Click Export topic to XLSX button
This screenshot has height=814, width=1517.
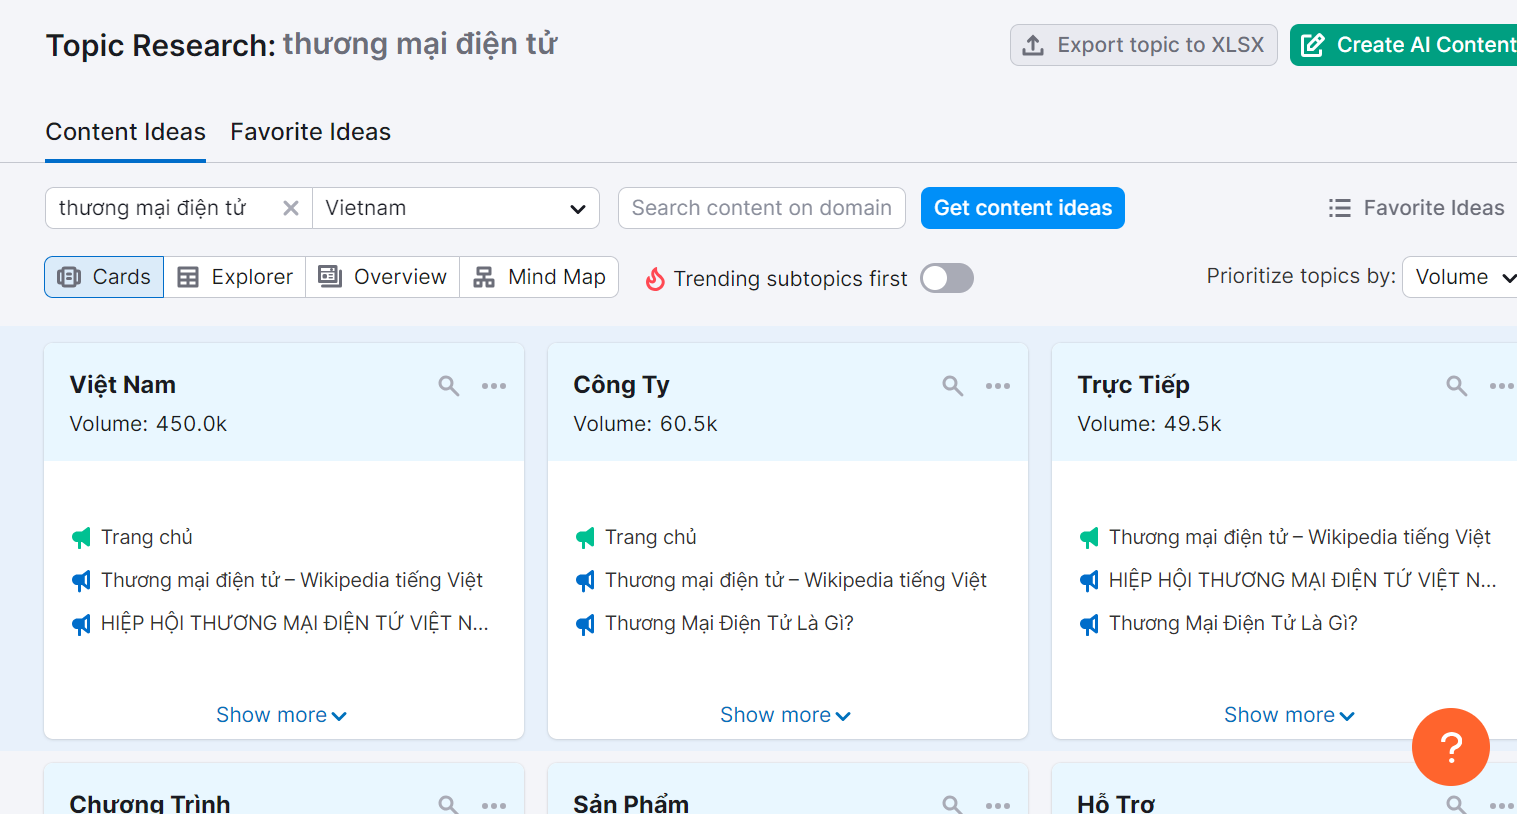(x=1144, y=45)
